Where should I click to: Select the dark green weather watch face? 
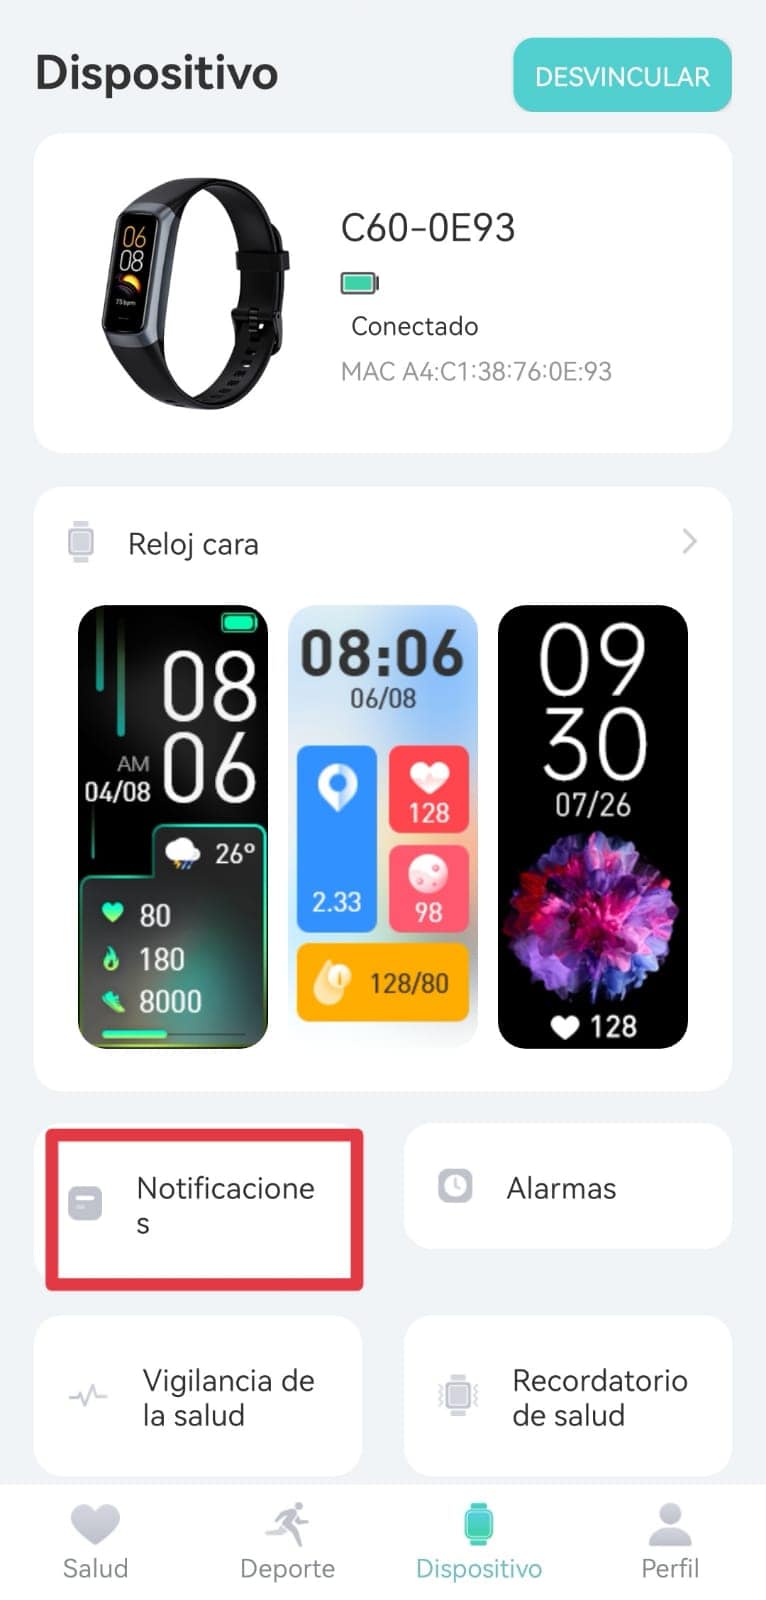click(173, 827)
